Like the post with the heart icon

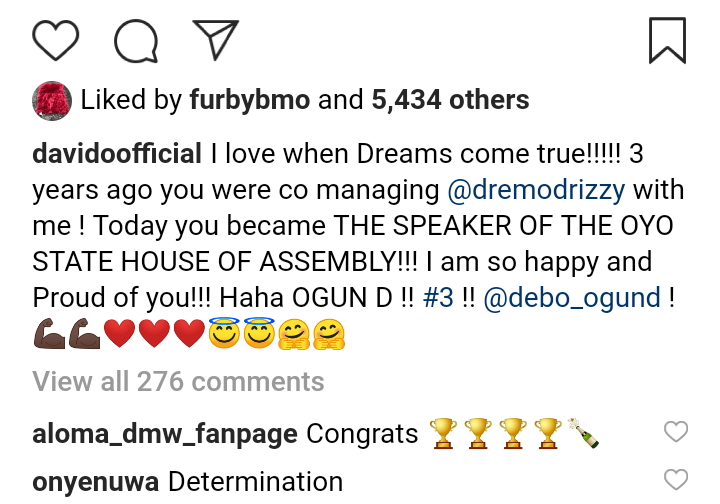pyautogui.click(x=56, y=40)
